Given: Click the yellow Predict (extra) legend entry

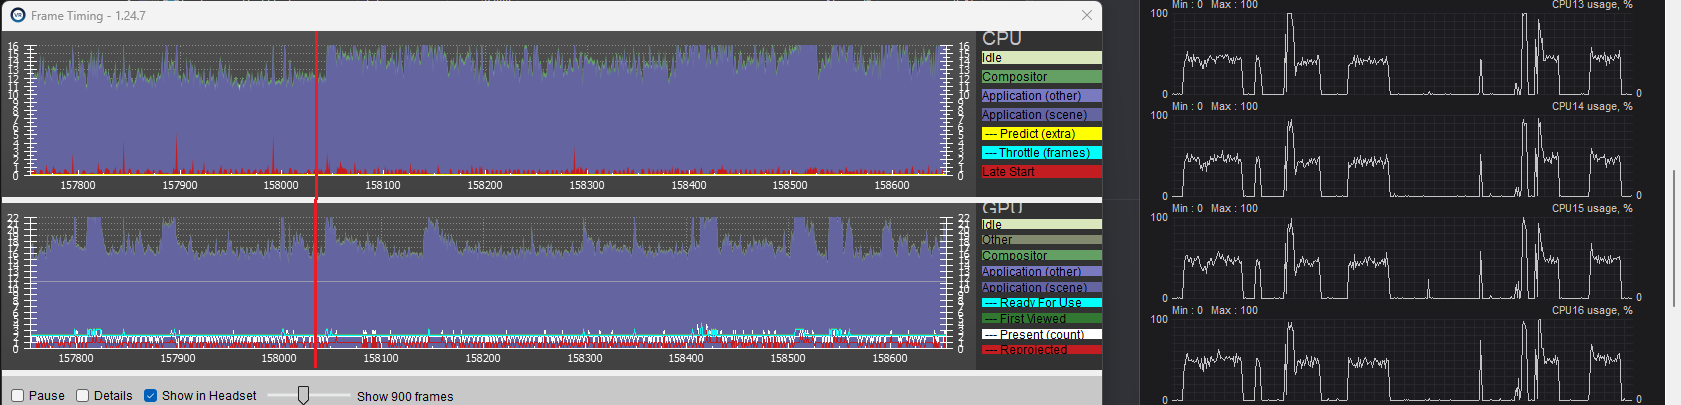Looking at the screenshot, I should (1041, 134).
